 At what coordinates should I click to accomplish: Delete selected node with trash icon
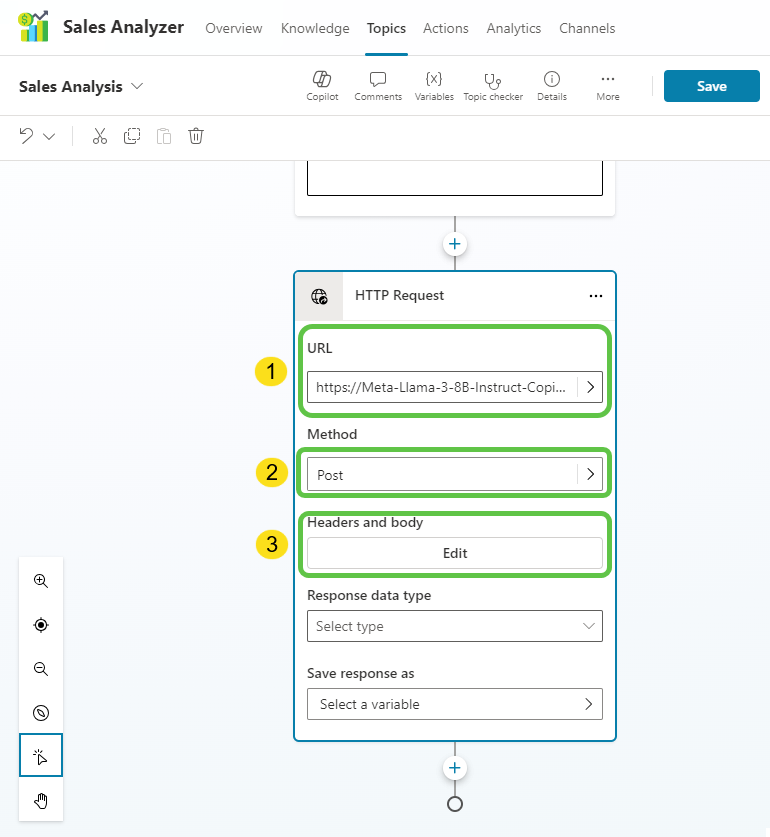click(196, 136)
